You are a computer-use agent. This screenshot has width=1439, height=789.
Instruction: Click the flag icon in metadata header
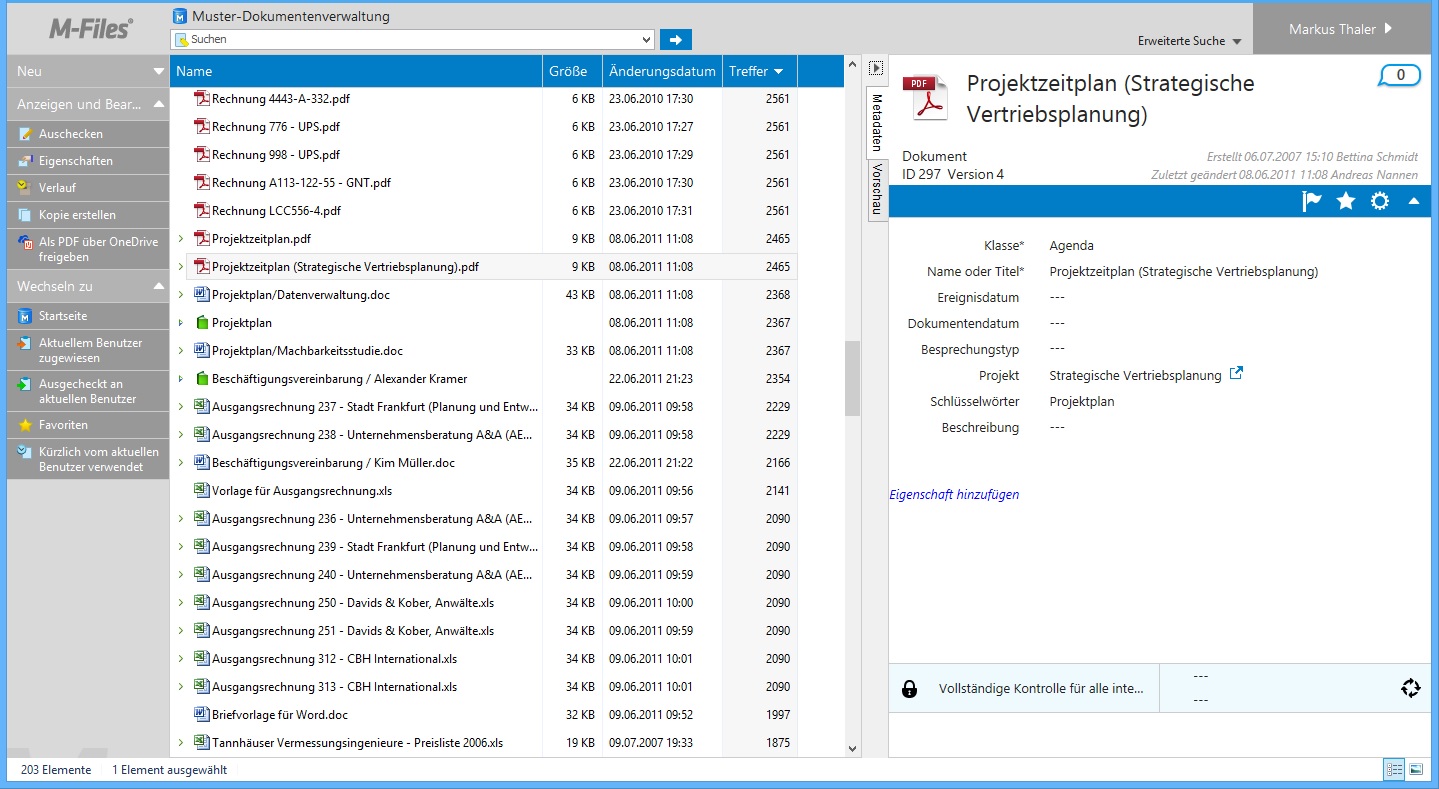[x=1312, y=201]
